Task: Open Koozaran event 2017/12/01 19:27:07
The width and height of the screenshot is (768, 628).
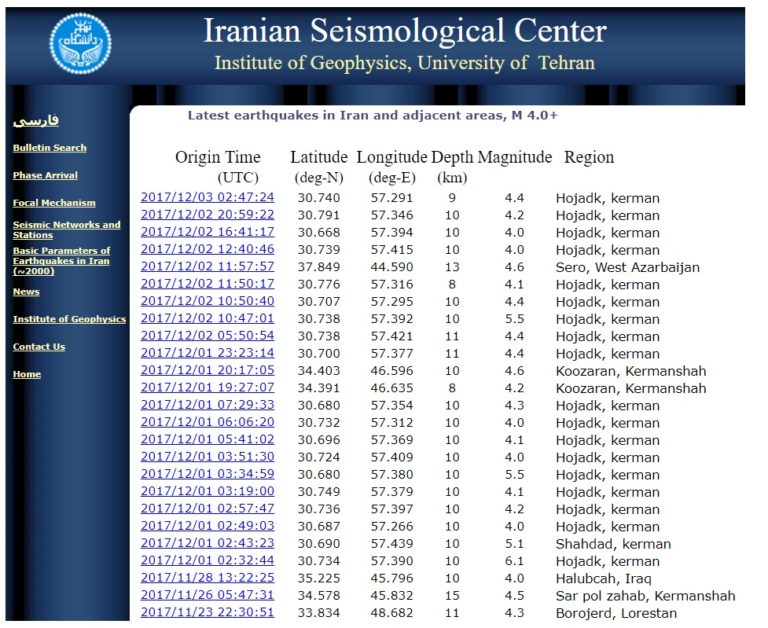Action: point(207,387)
